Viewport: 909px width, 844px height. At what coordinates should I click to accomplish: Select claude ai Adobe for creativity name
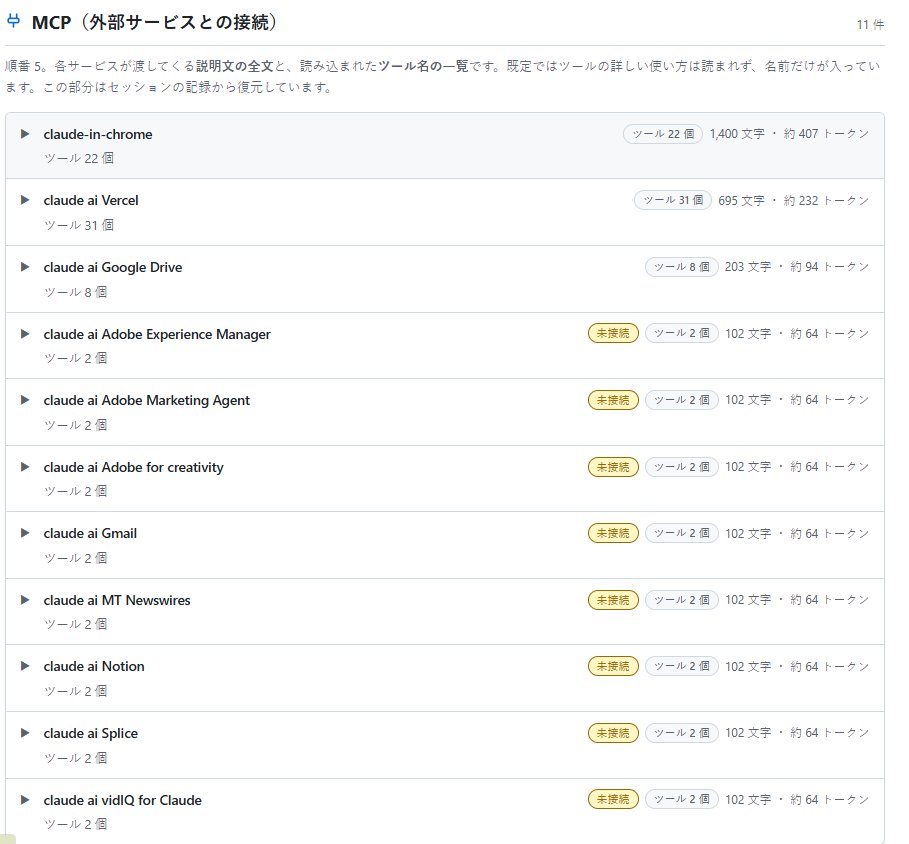[133, 467]
